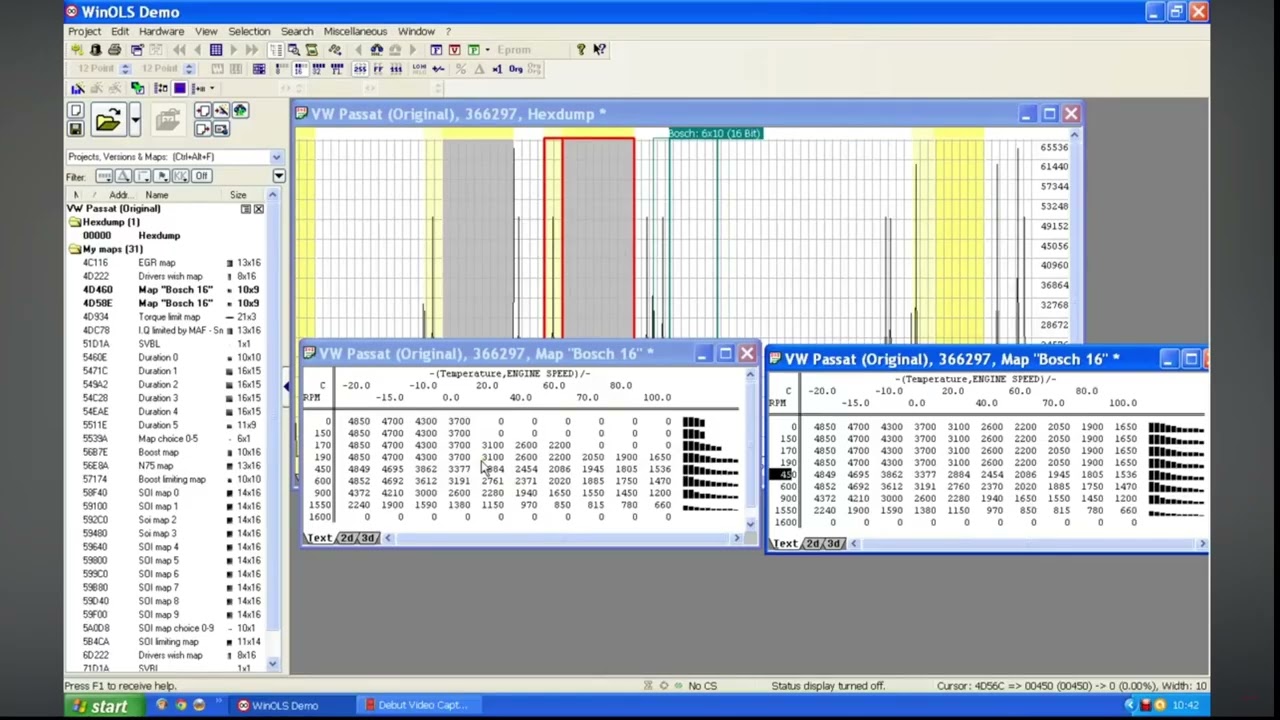Switch left map window to 2d tab
The width and height of the screenshot is (1280, 720).
click(x=347, y=538)
